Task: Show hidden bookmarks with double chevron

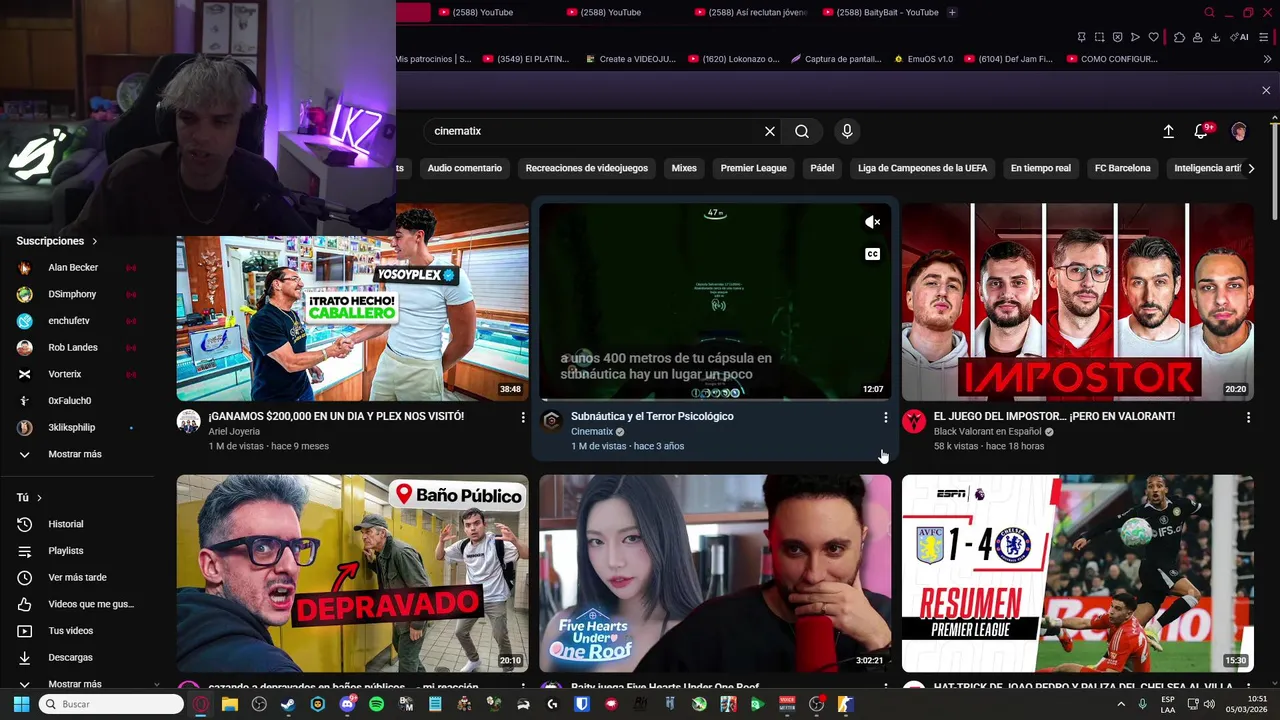Action: (1267, 59)
